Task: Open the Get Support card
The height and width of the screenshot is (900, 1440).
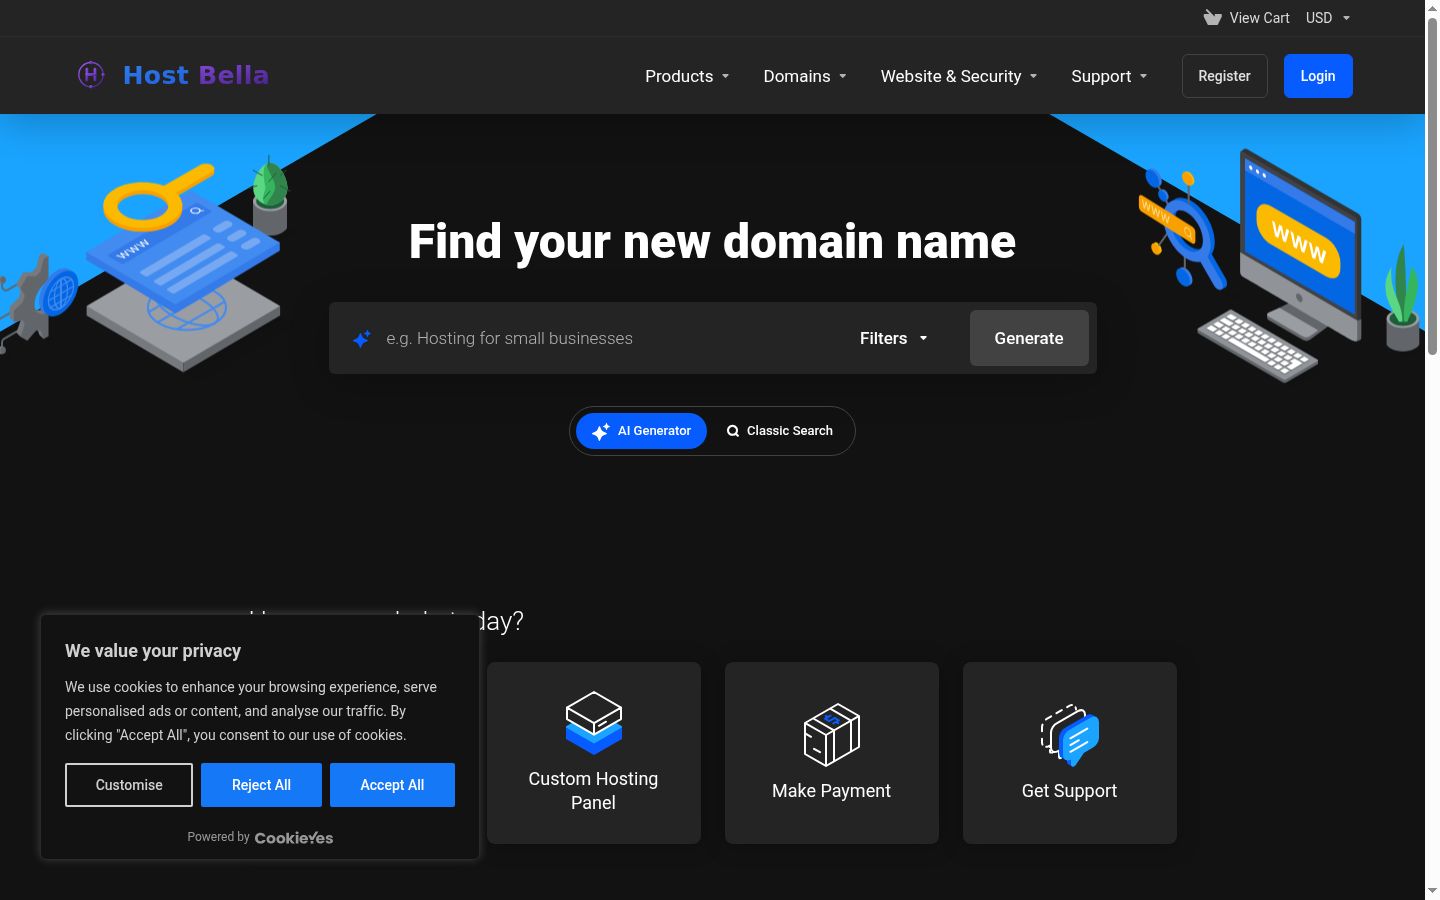Action: point(1070,753)
